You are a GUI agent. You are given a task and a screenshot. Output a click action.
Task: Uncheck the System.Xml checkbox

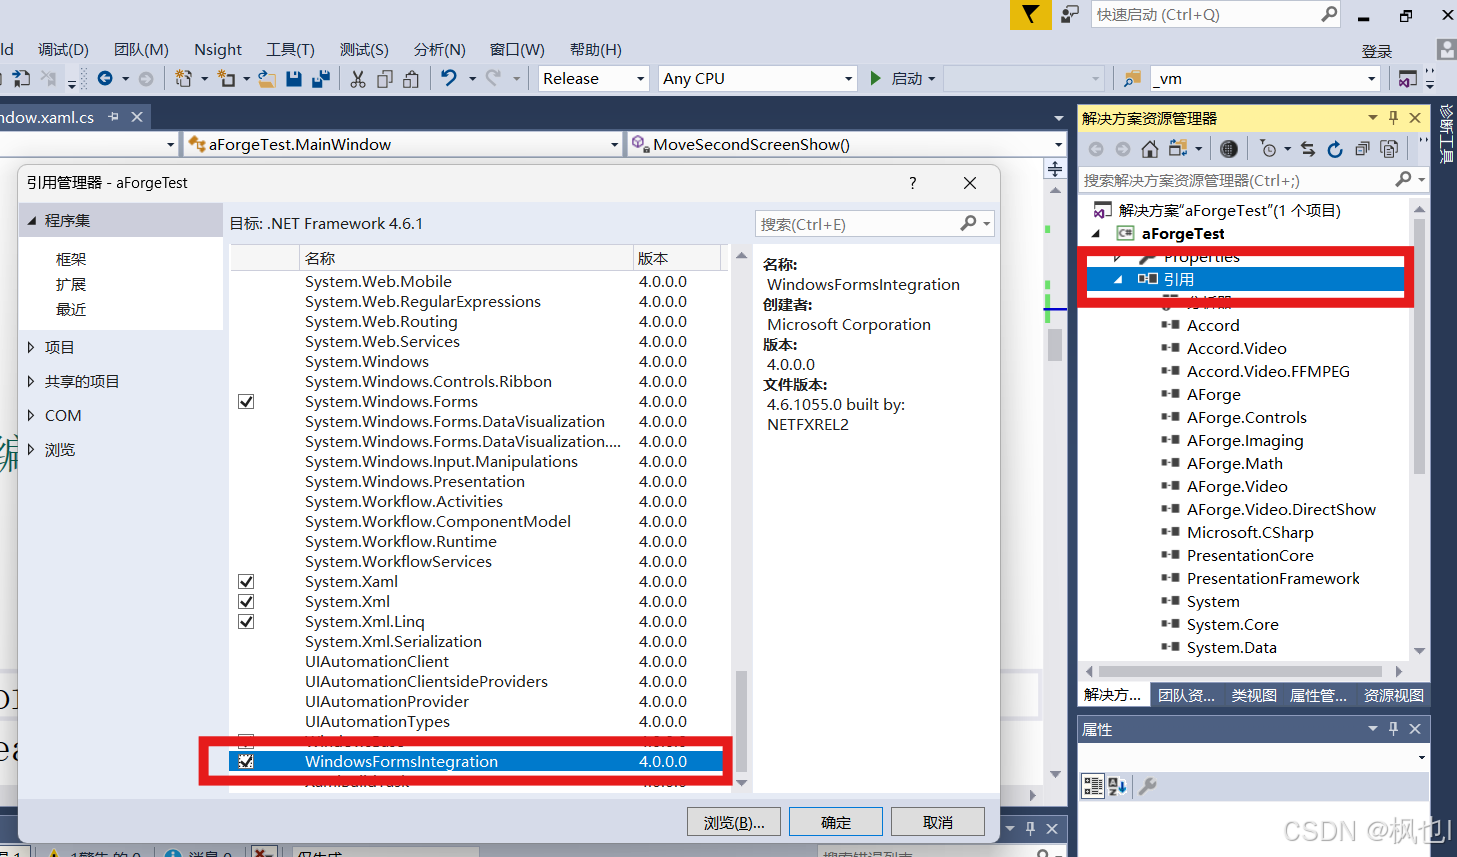pyautogui.click(x=246, y=602)
